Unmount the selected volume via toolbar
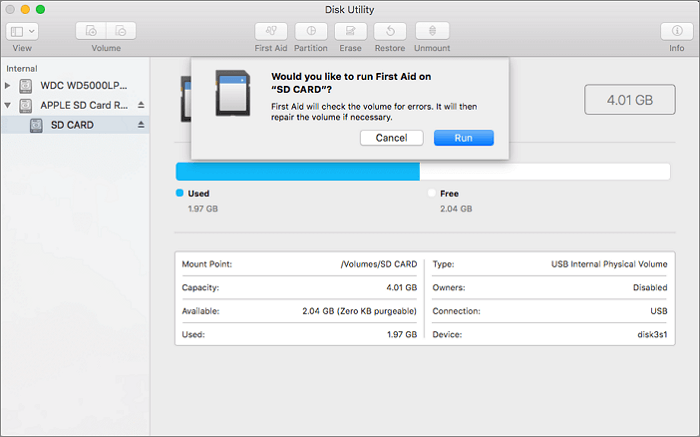700x437 pixels. click(432, 31)
